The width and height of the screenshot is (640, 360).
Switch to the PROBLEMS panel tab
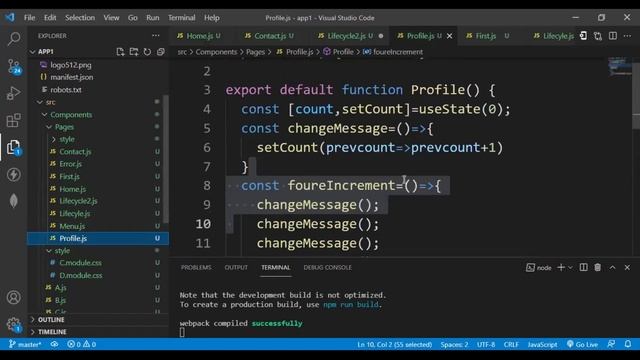(x=196, y=267)
